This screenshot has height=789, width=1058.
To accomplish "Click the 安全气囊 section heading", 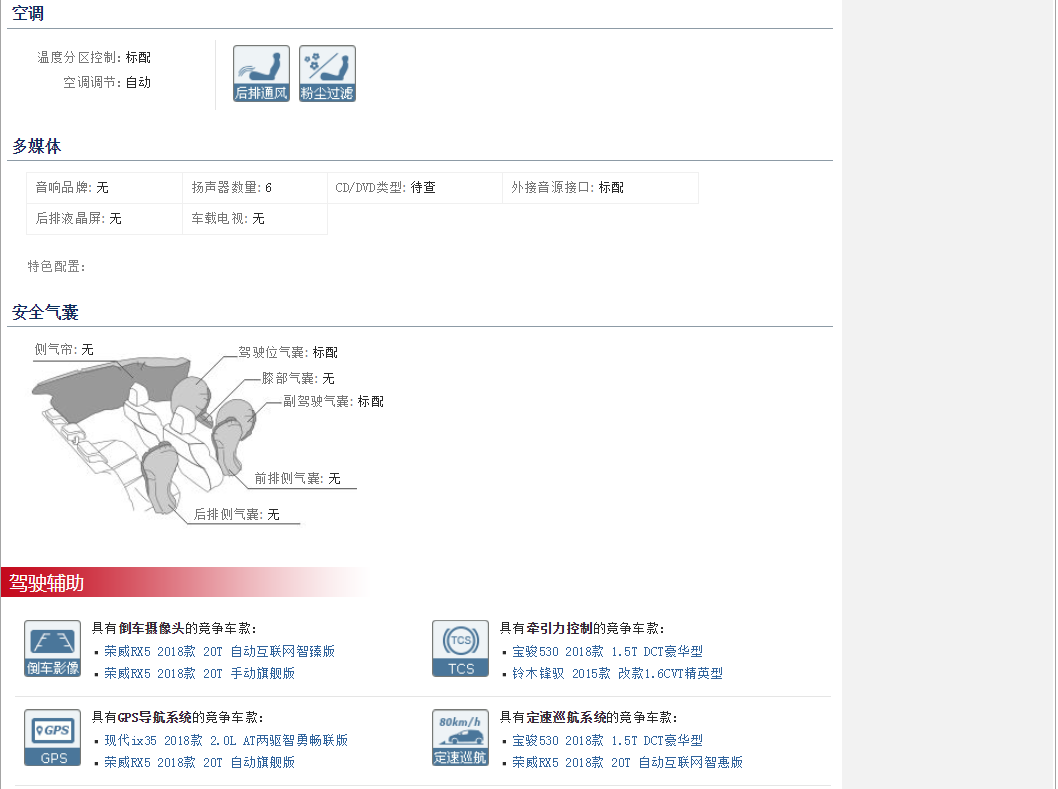I will [45, 312].
